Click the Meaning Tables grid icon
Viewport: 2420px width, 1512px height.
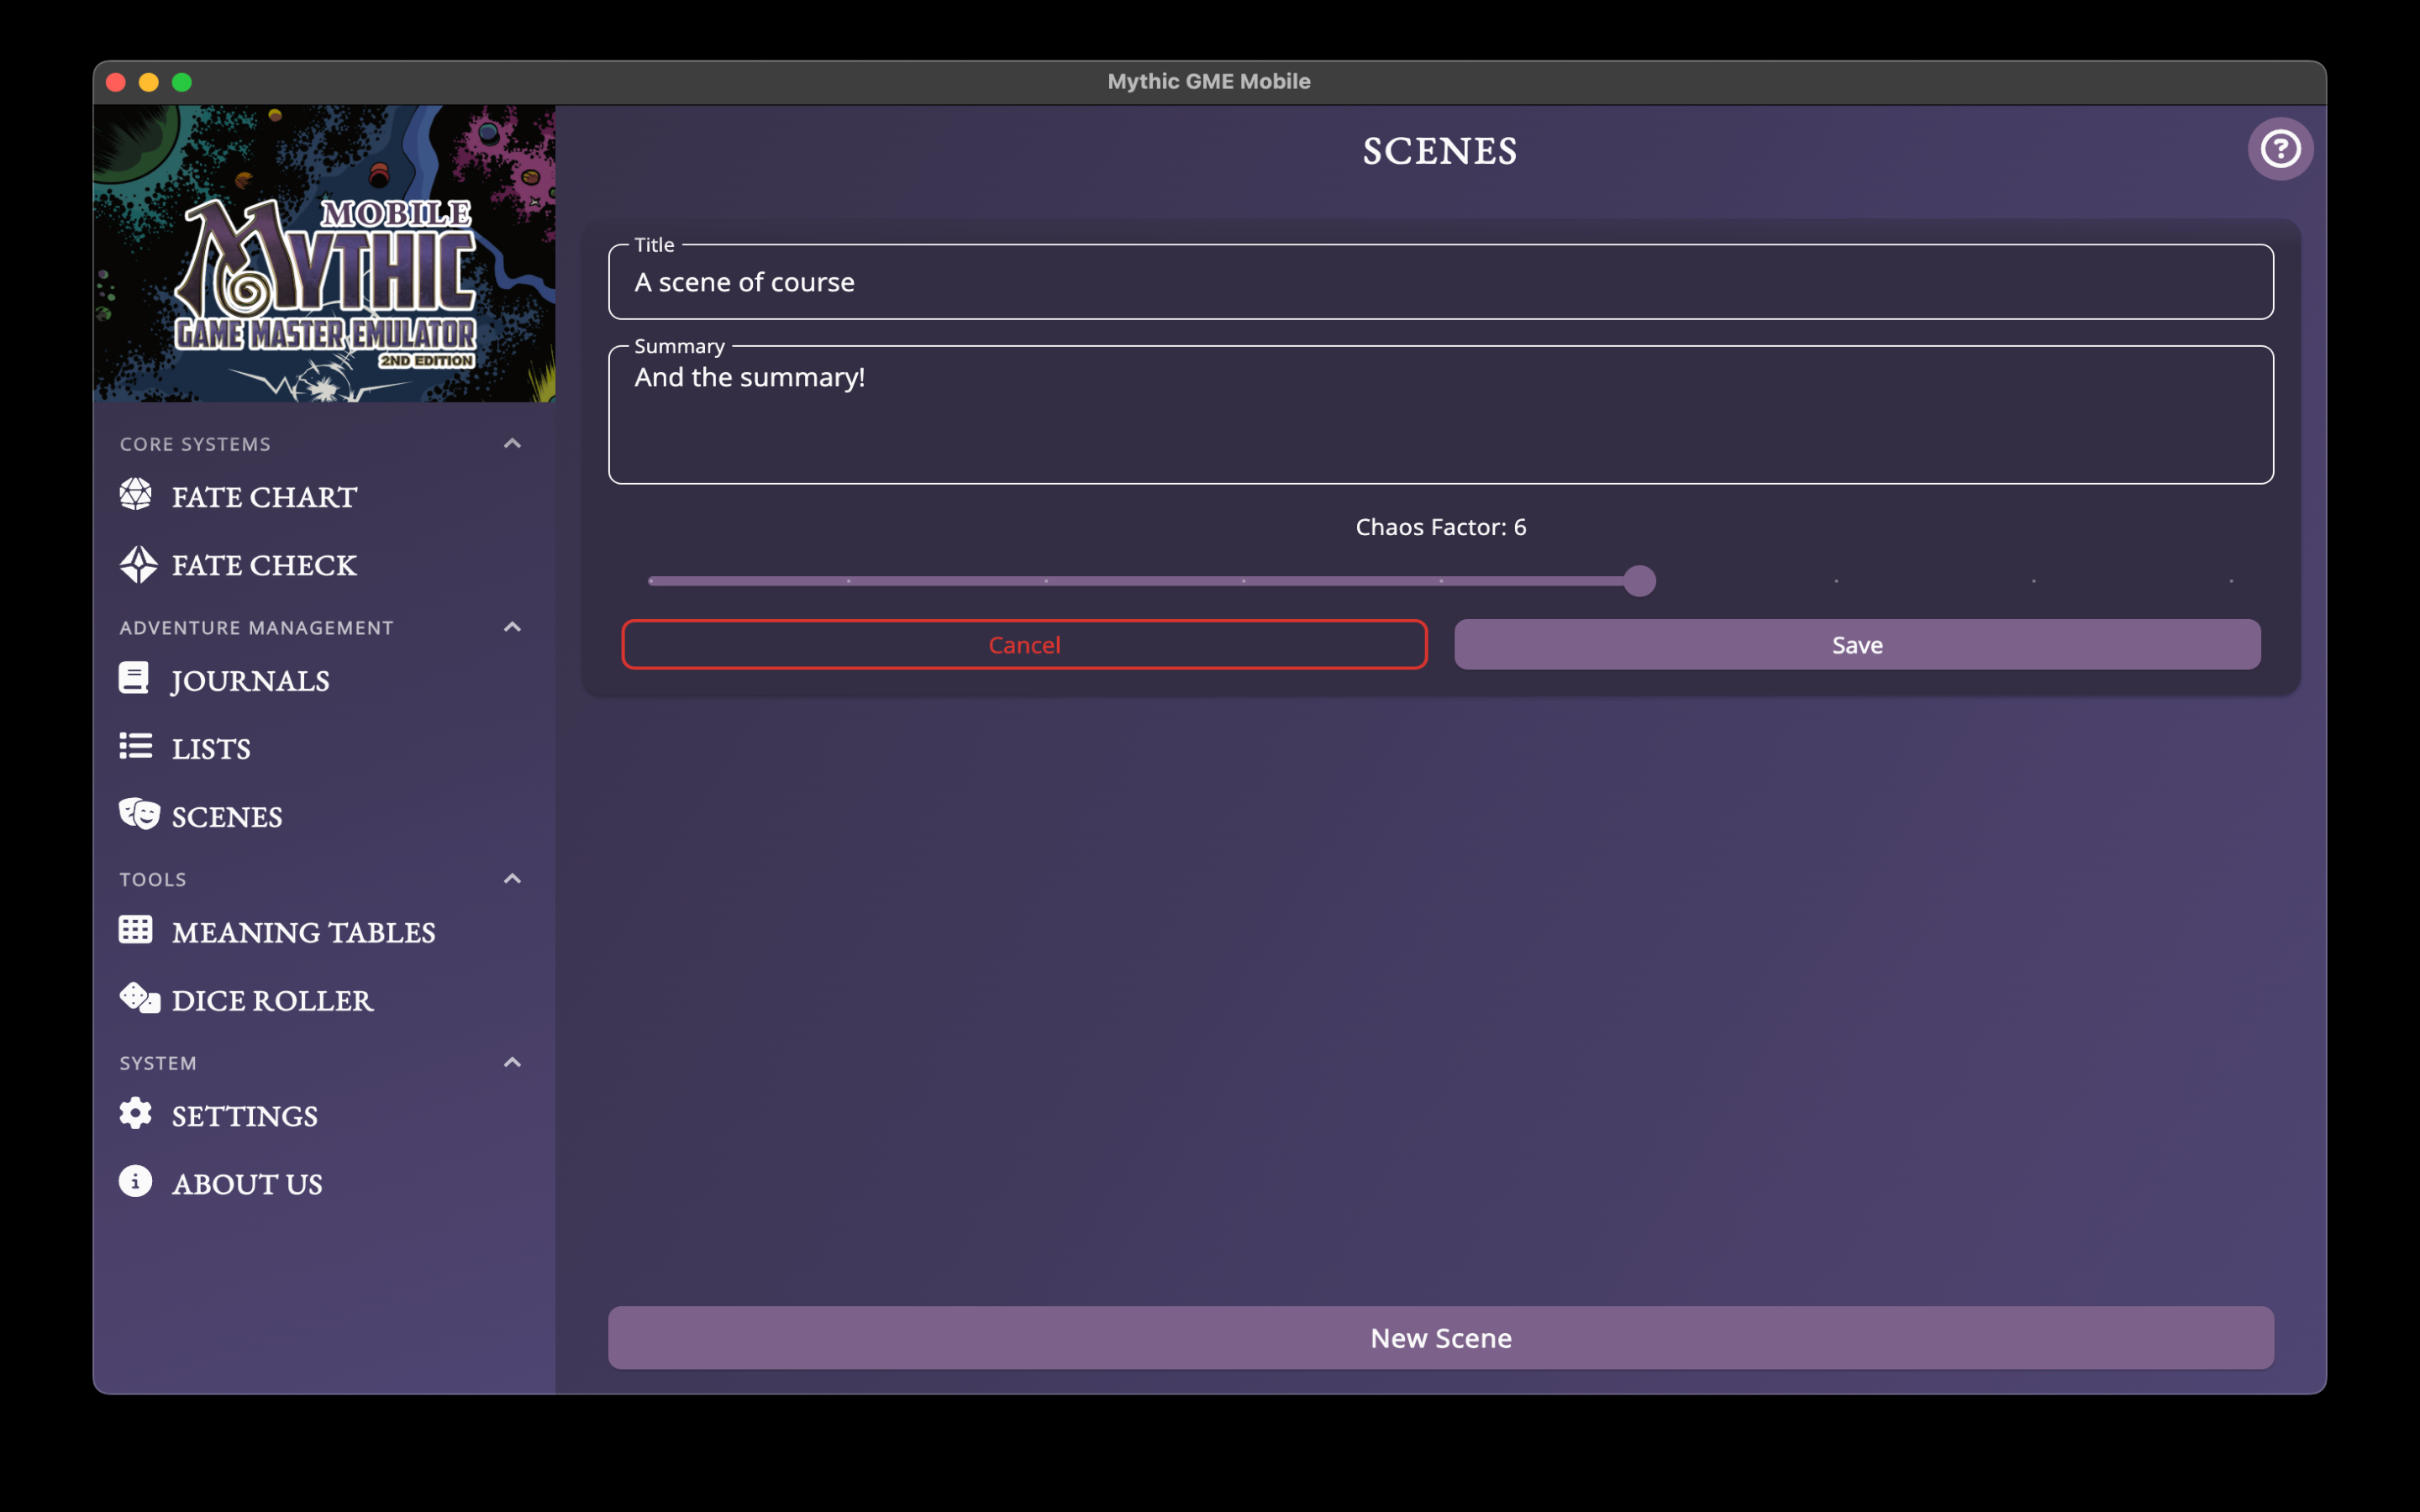136,930
